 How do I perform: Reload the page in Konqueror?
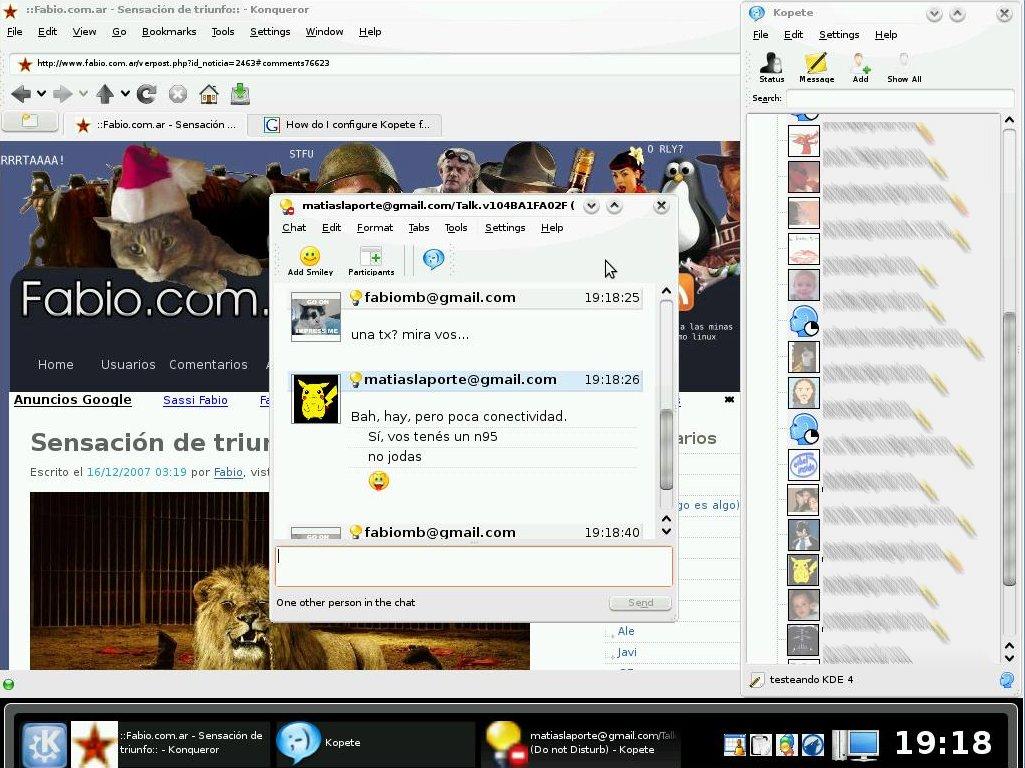(x=147, y=94)
